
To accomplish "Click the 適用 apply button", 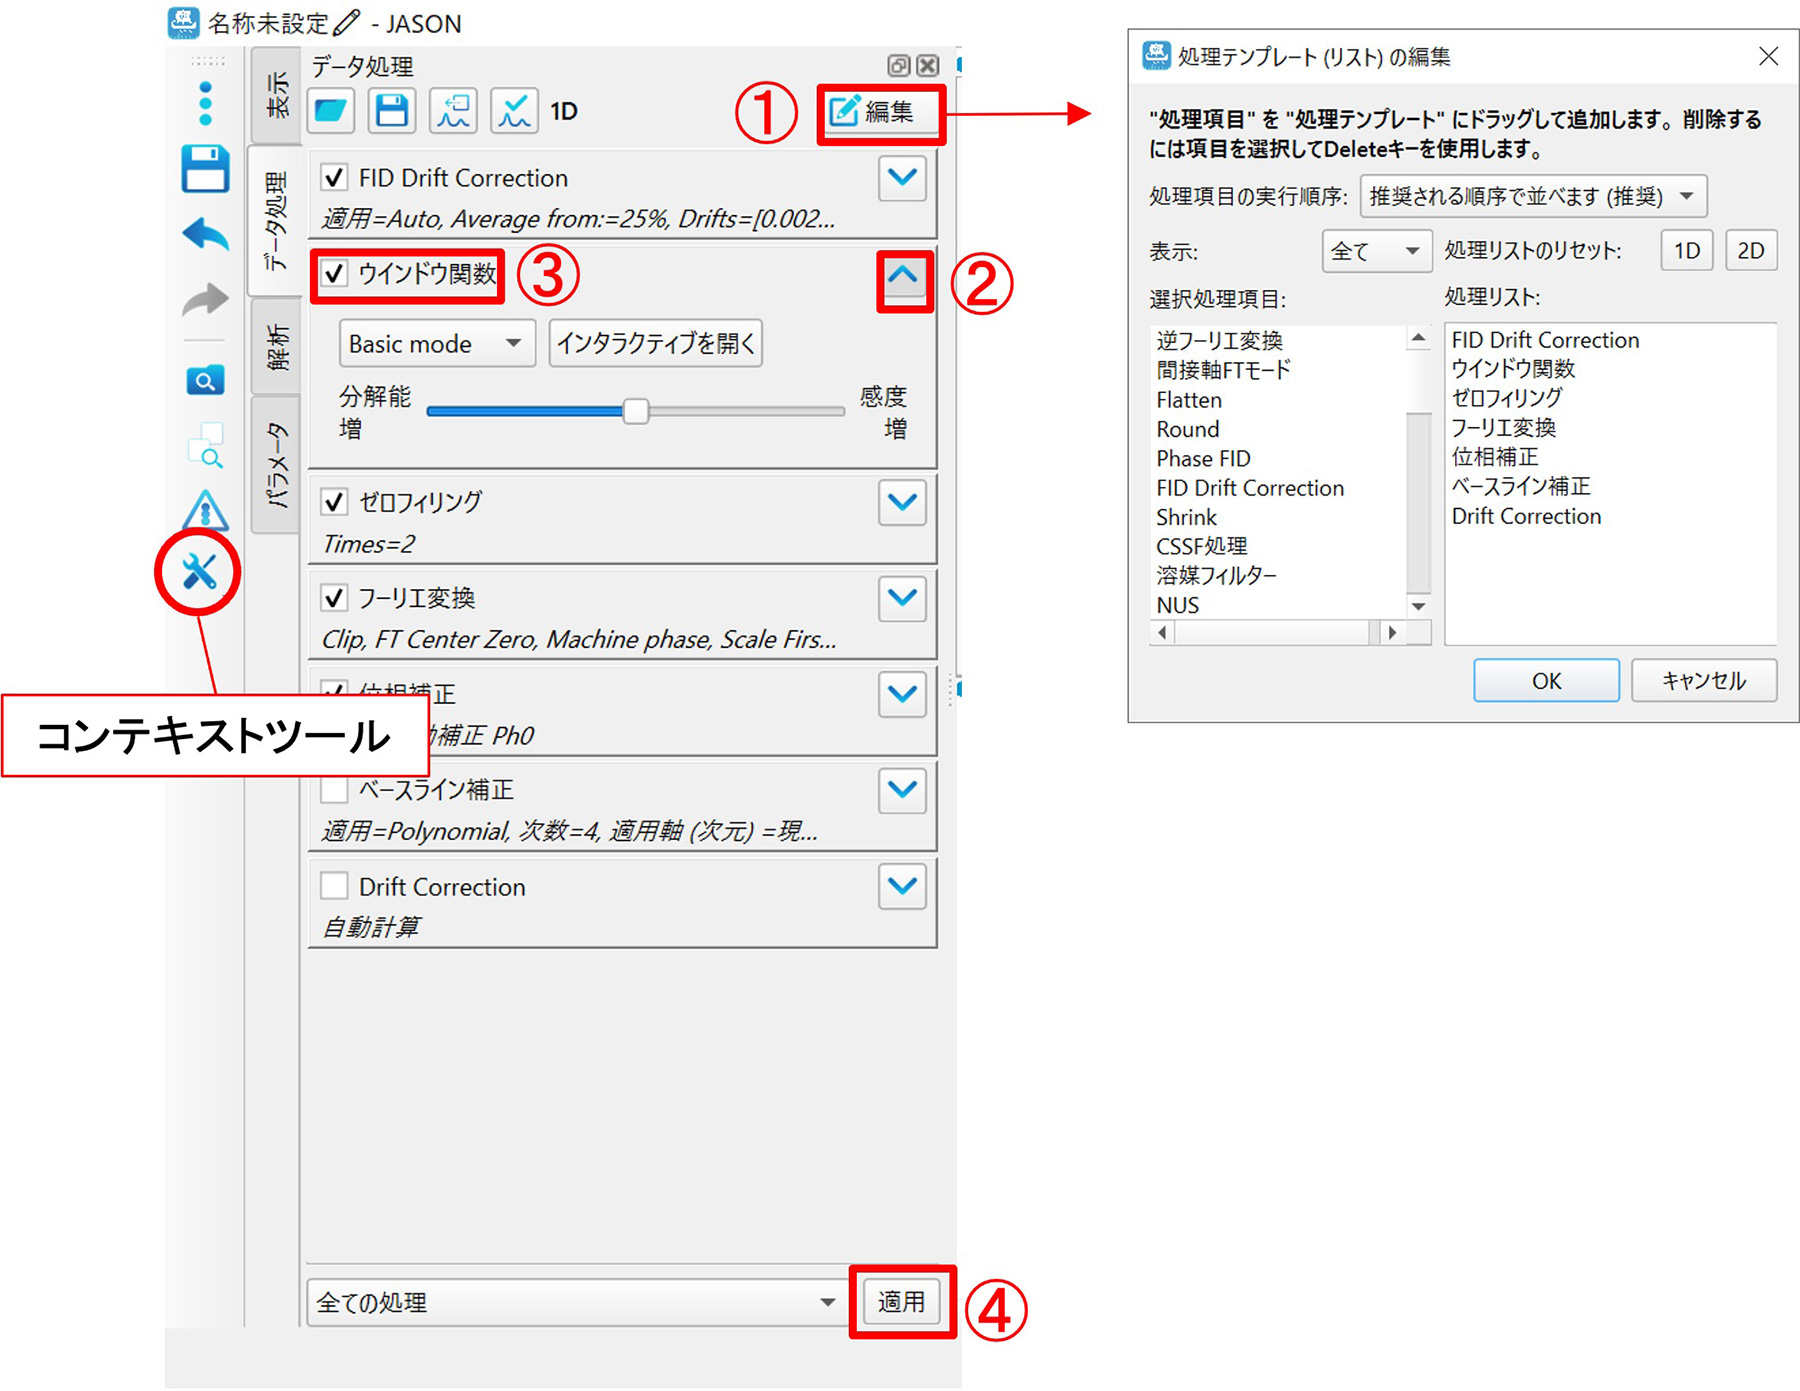I will pos(901,1302).
